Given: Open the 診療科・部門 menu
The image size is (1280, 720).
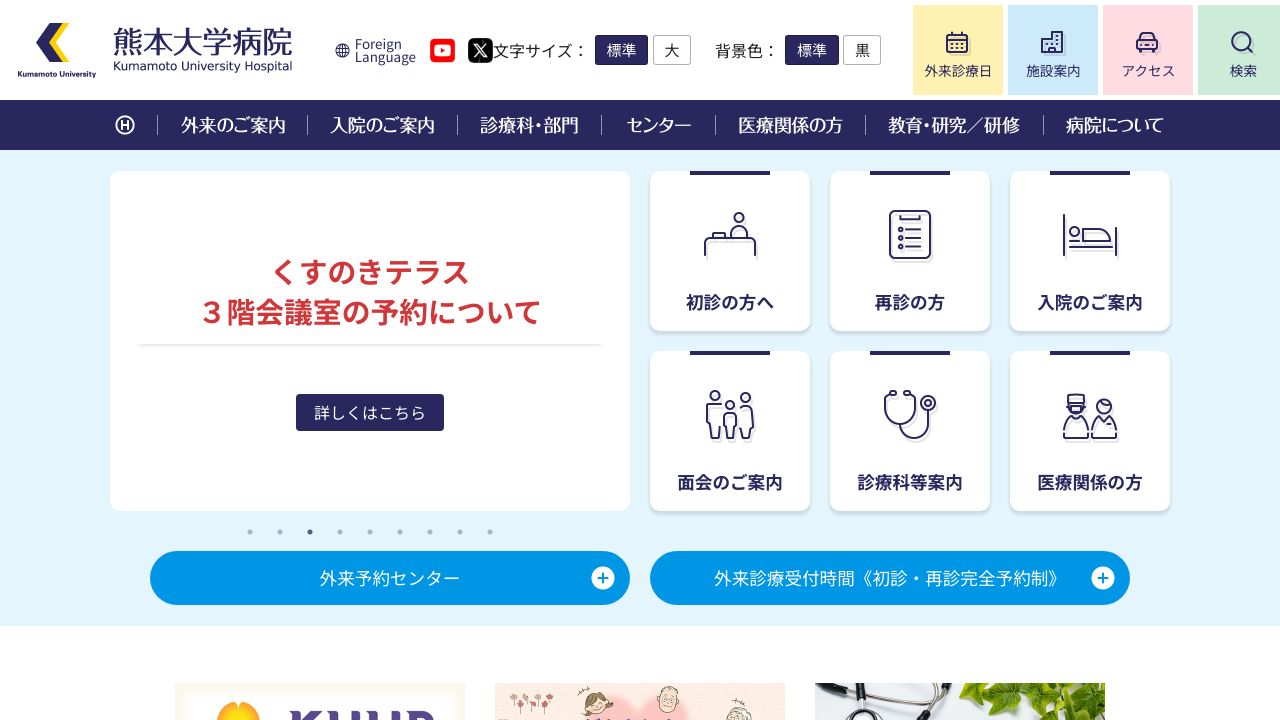Looking at the screenshot, I should point(529,125).
